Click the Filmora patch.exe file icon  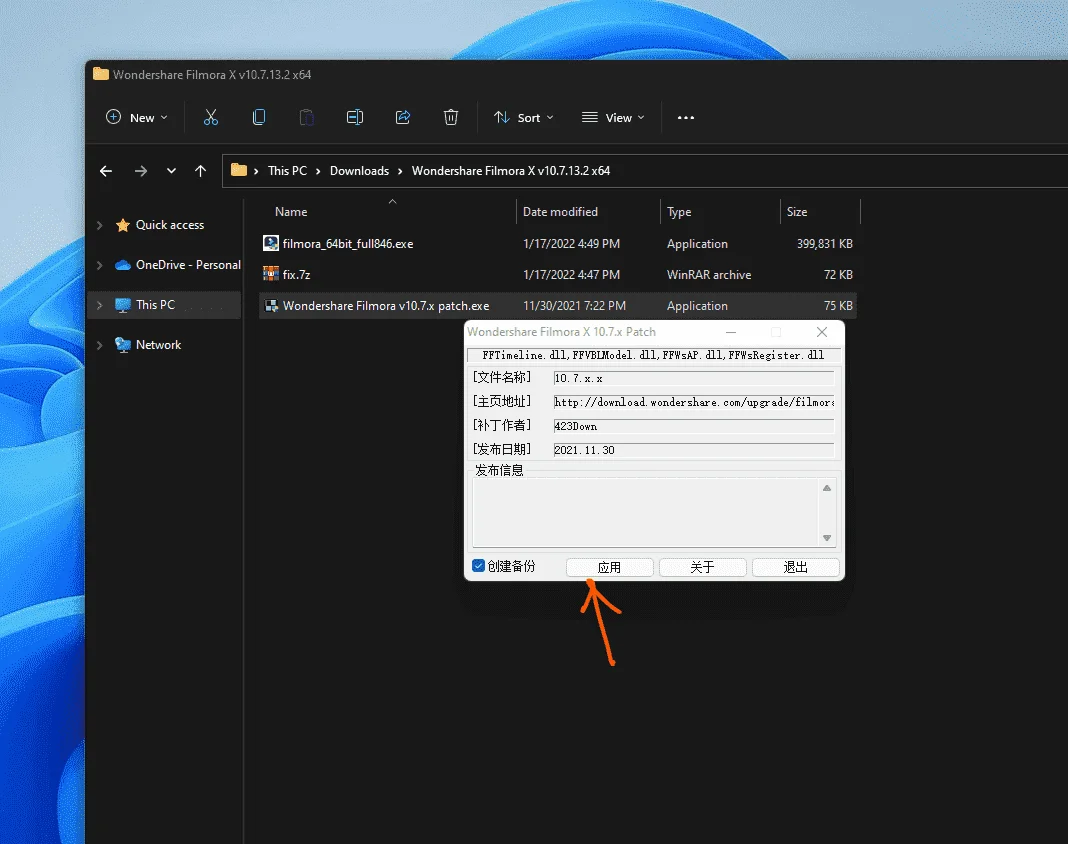point(271,305)
